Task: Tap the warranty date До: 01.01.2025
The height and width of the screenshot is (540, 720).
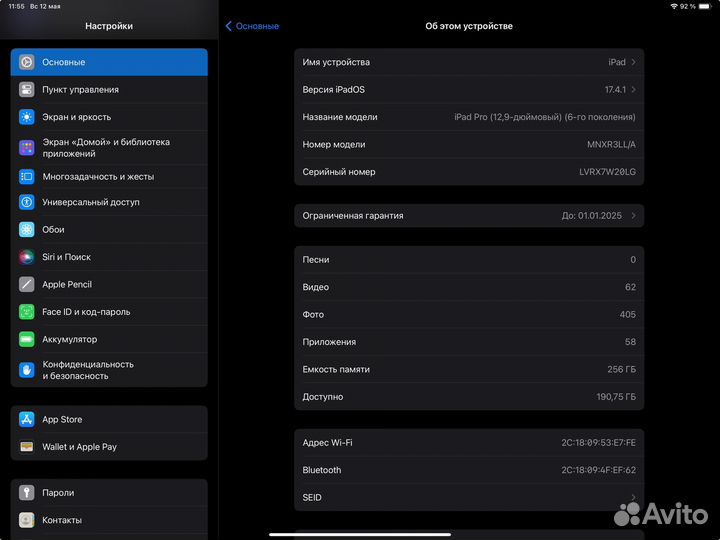Action: coord(592,215)
